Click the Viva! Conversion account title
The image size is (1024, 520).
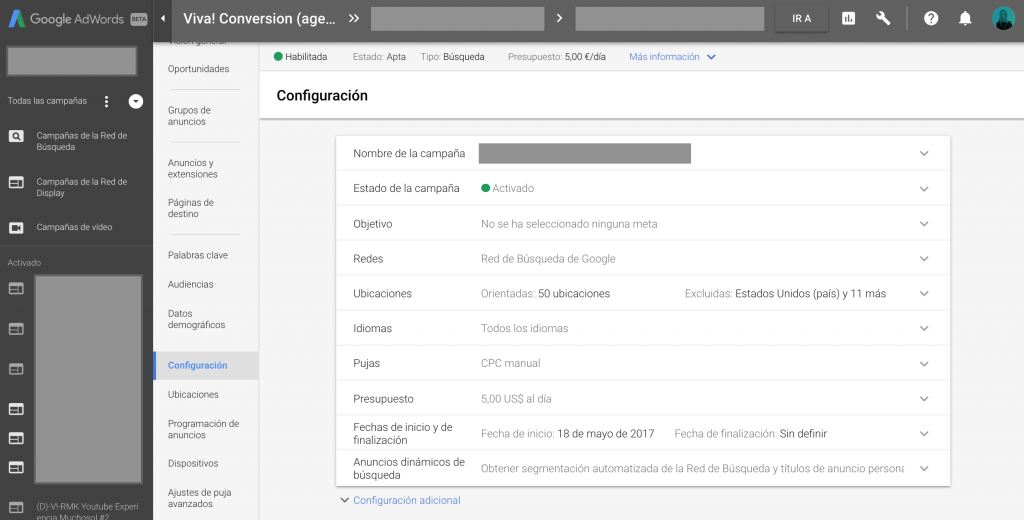coord(260,18)
